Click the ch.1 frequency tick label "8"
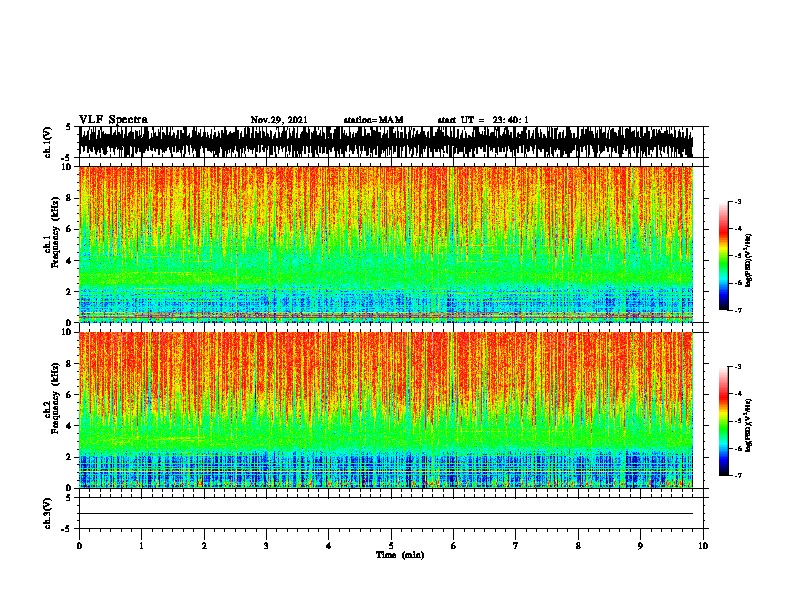792x612 pixels. 70,198
